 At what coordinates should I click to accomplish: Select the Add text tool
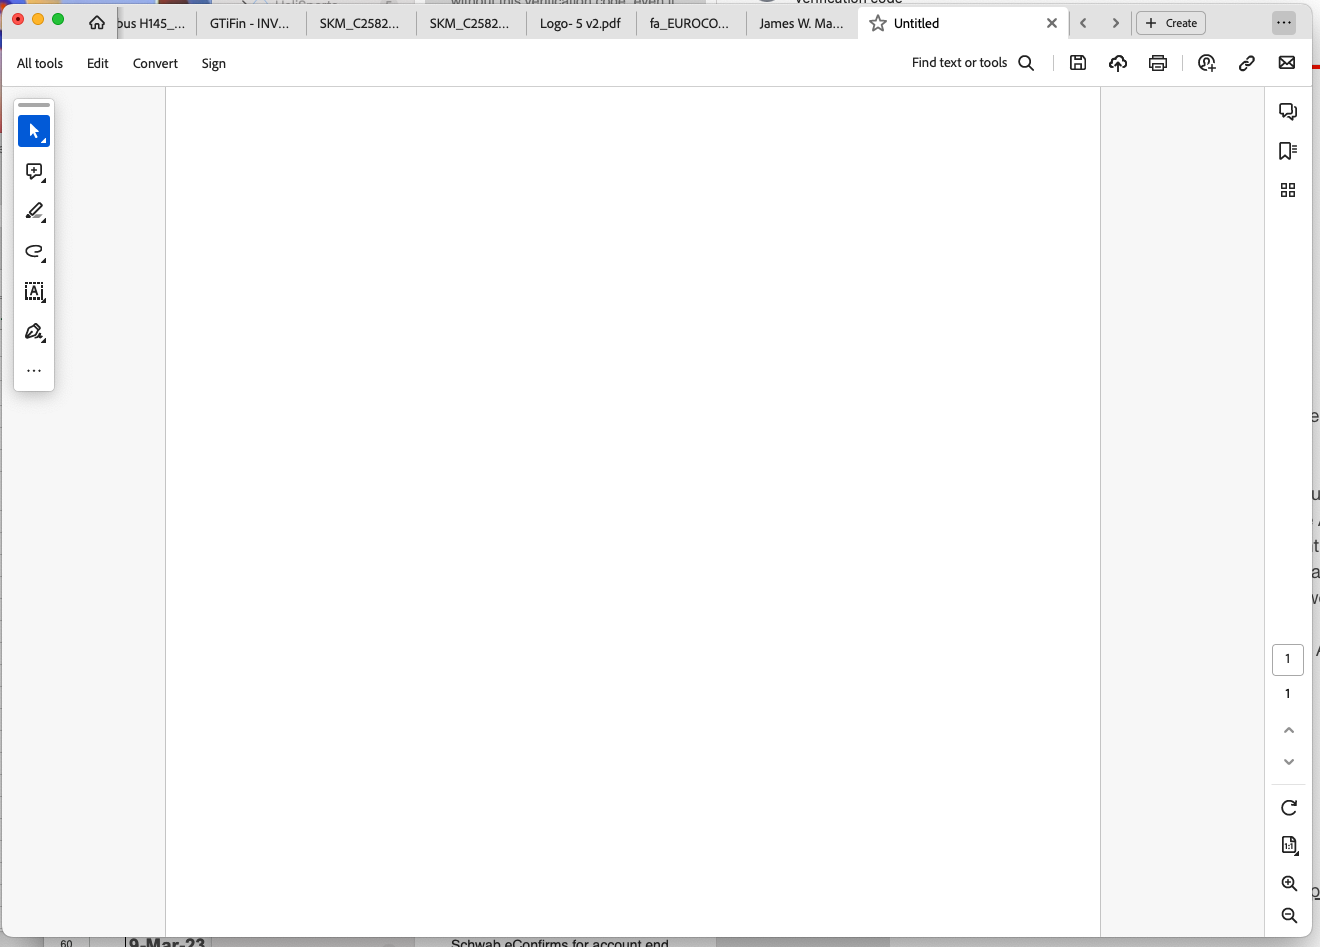[x=34, y=292]
